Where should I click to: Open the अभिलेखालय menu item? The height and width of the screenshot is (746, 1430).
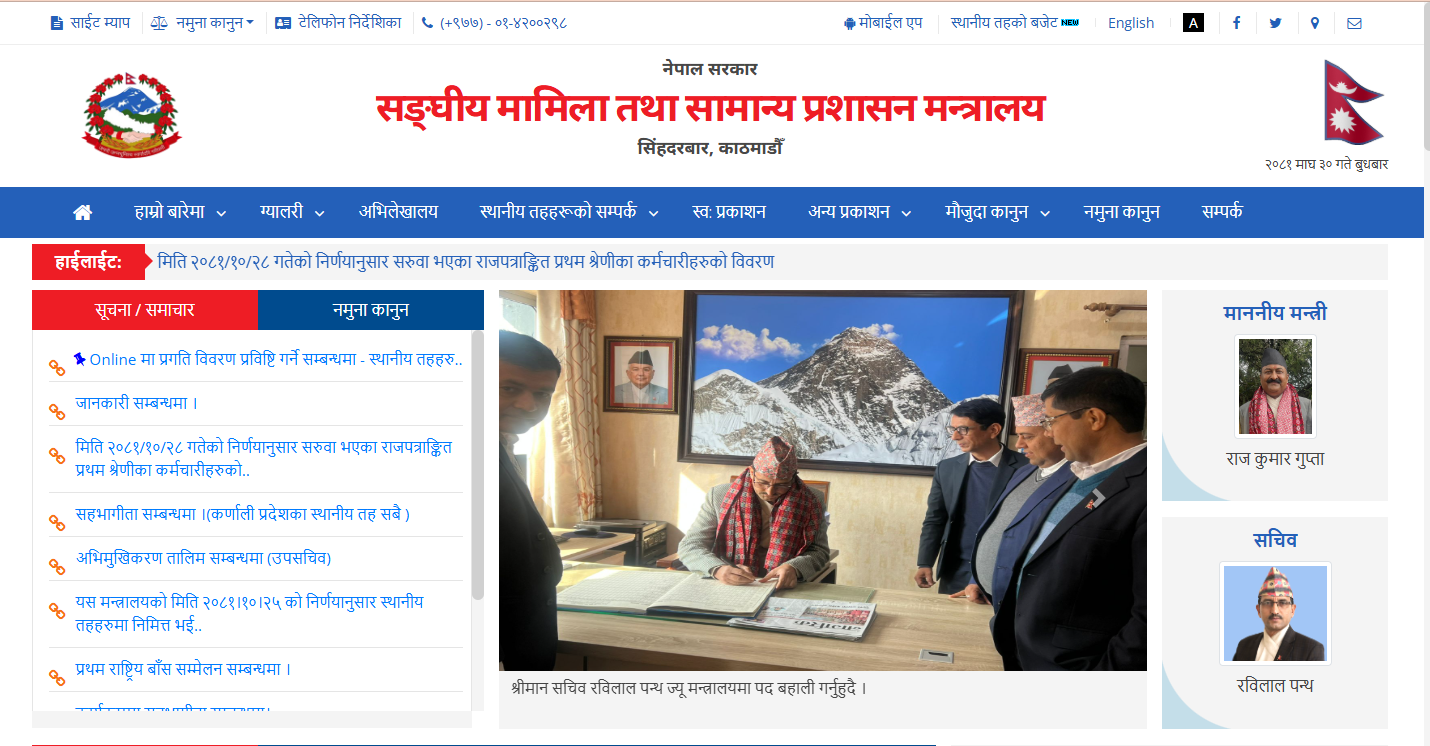tap(398, 212)
